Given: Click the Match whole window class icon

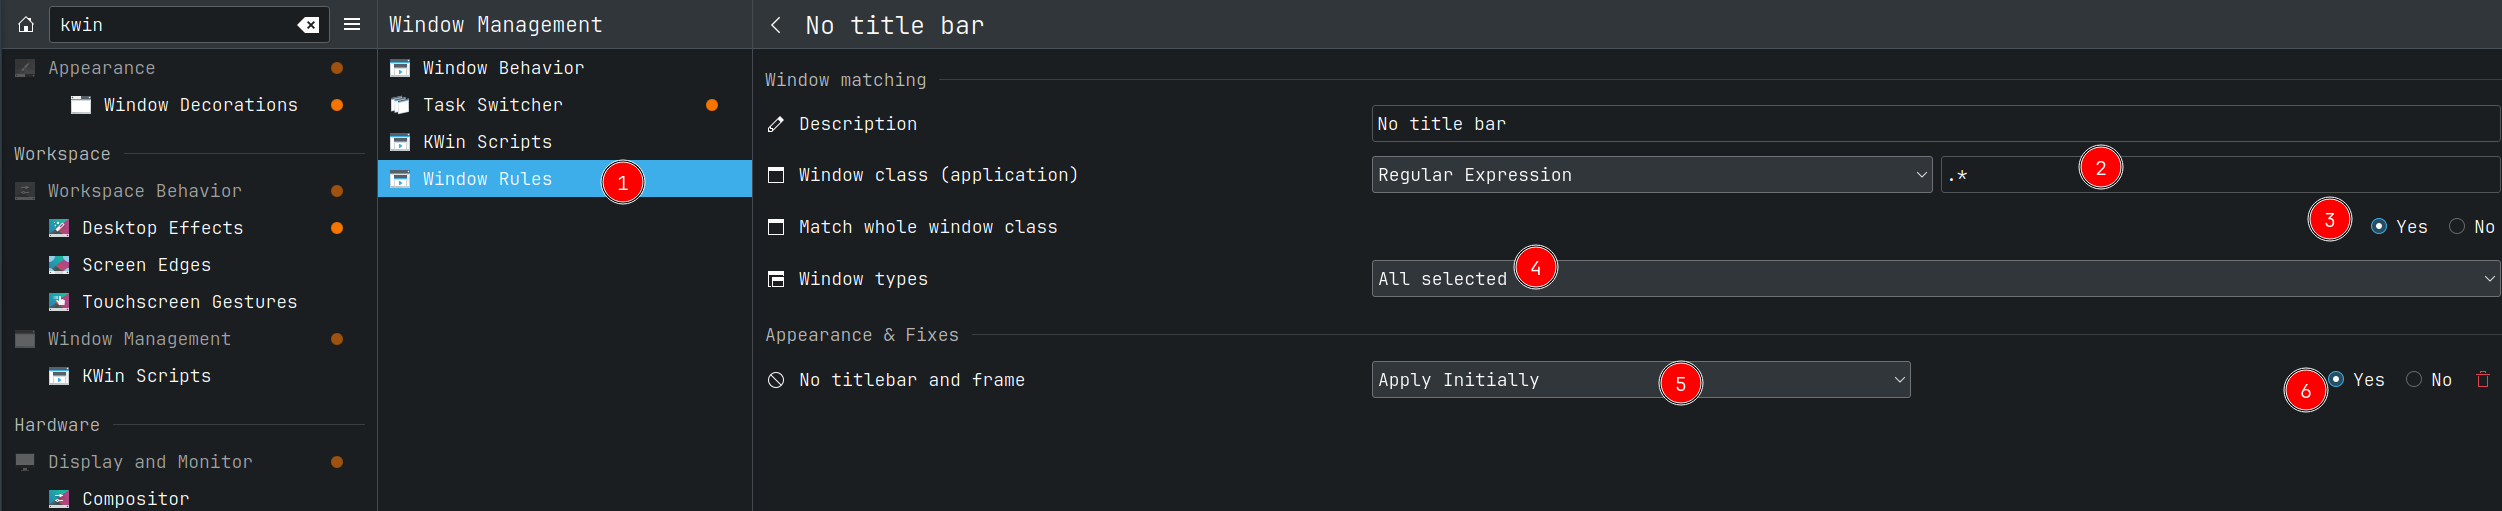Looking at the screenshot, I should point(776,227).
